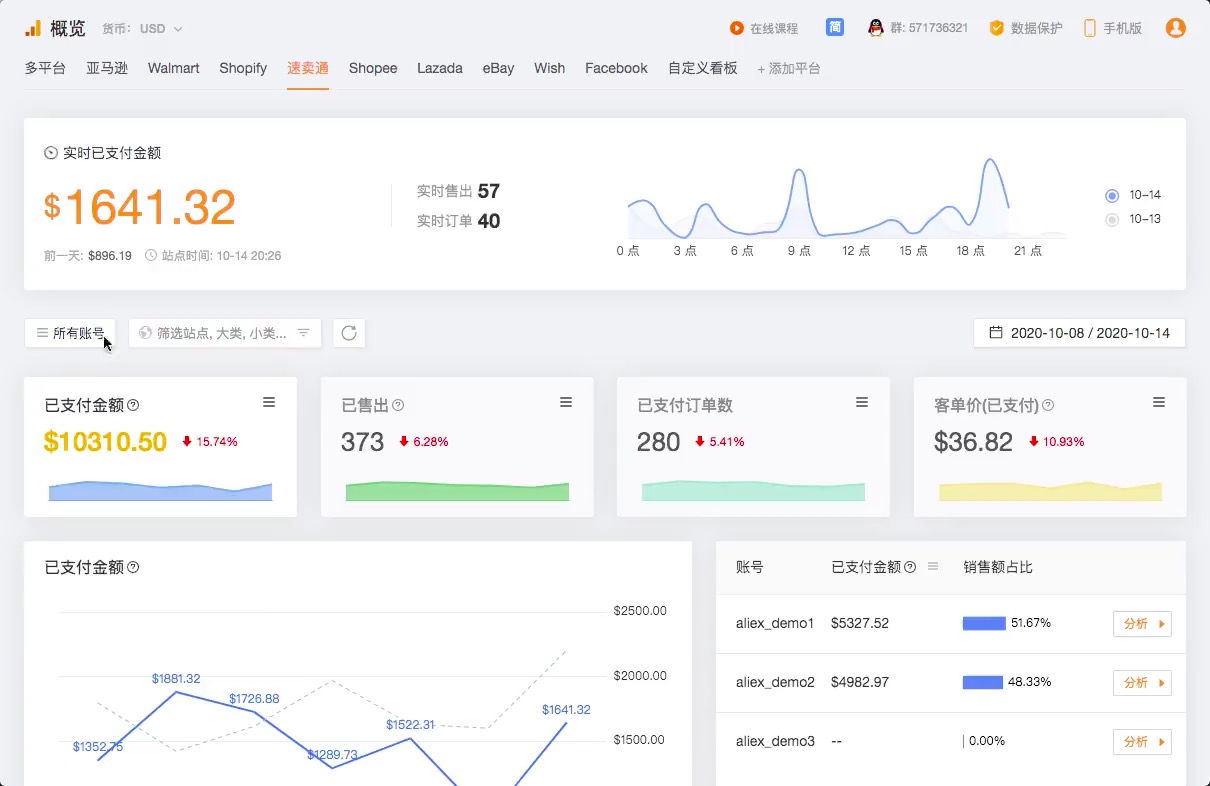Switch to the Shopee platform tab
Image resolution: width=1210 pixels, height=786 pixels.
[373, 68]
